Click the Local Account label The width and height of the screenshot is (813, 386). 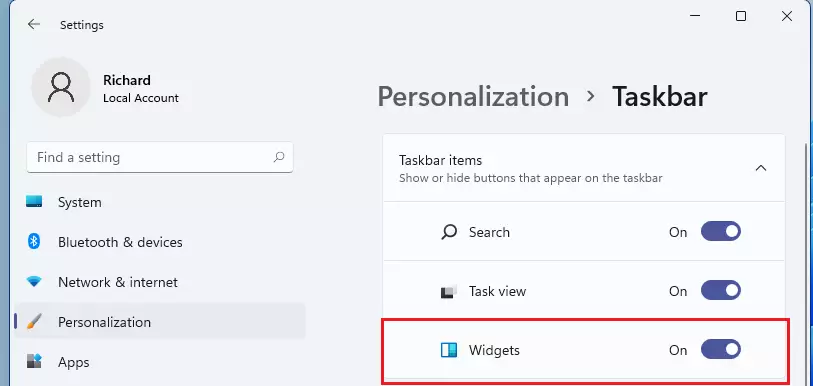click(x=141, y=98)
